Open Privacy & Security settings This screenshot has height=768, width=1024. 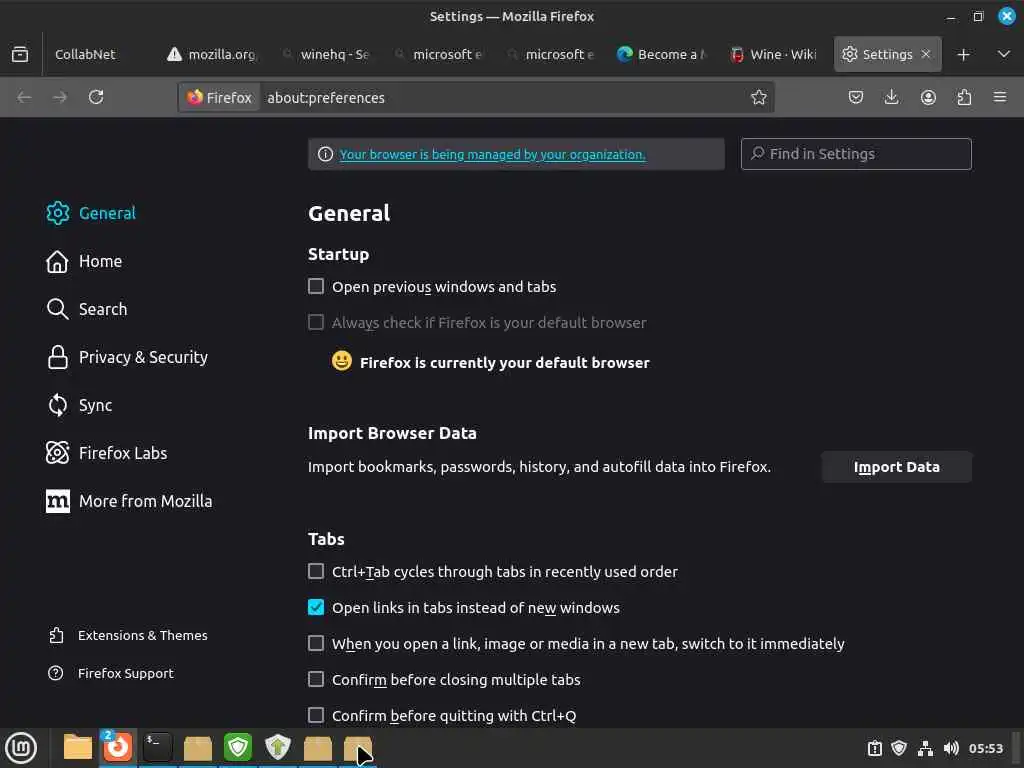[x=127, y=357]
